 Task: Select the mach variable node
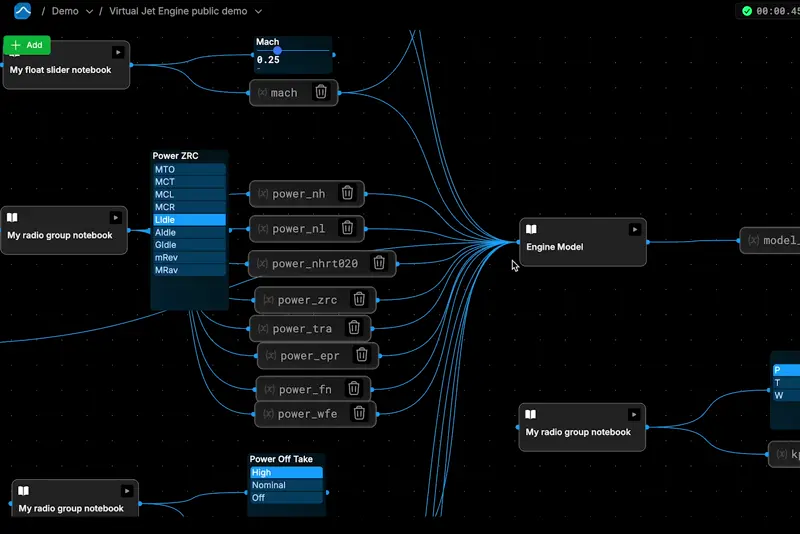pos(293,92)
